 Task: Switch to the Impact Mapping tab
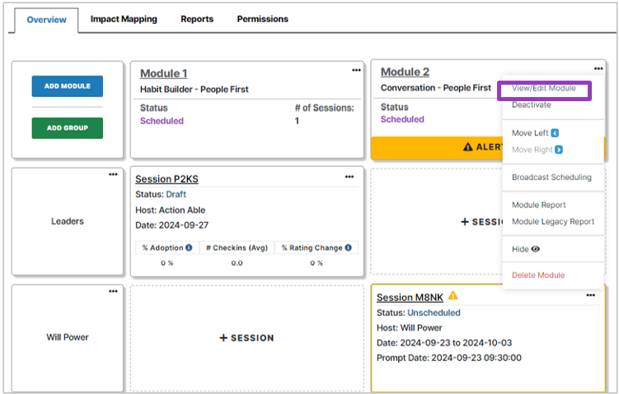(124, 19)
